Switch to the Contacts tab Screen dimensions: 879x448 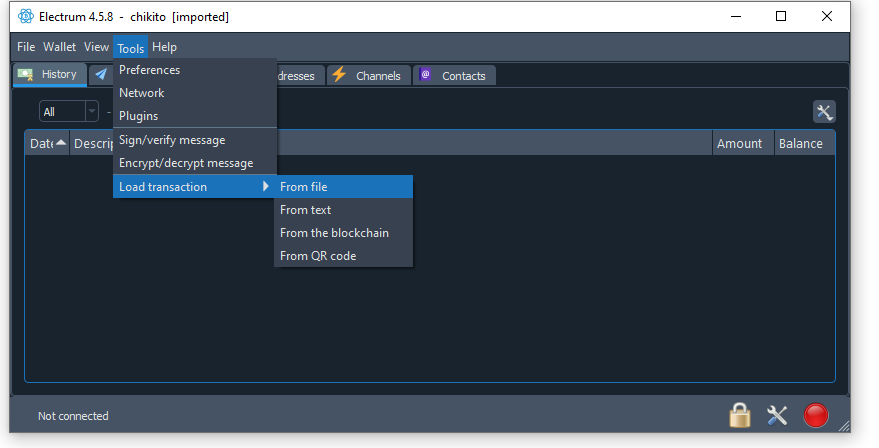[454, 76]
